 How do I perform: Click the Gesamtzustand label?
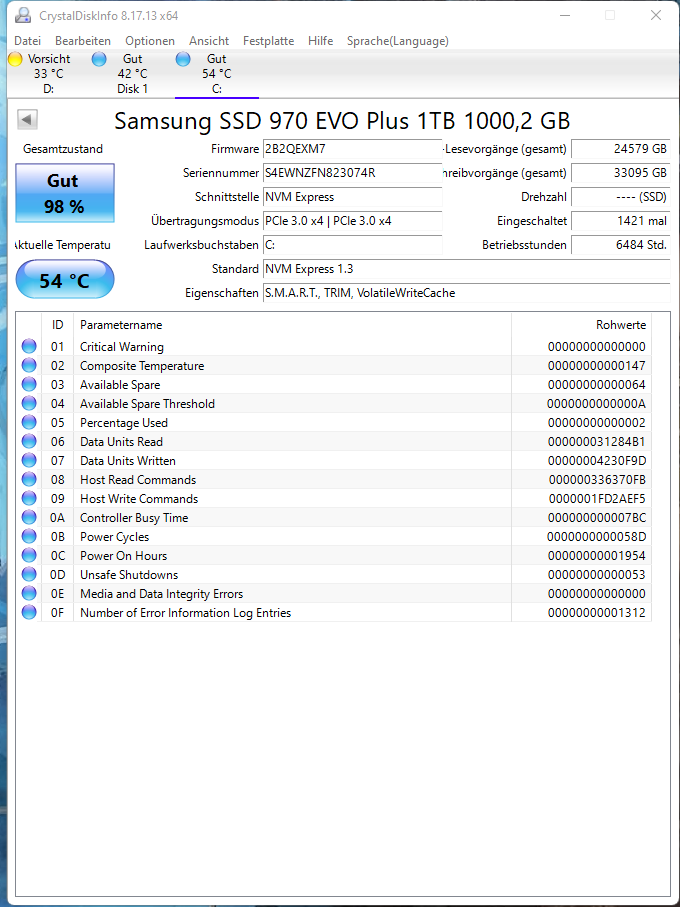click(x=63, y=149)
